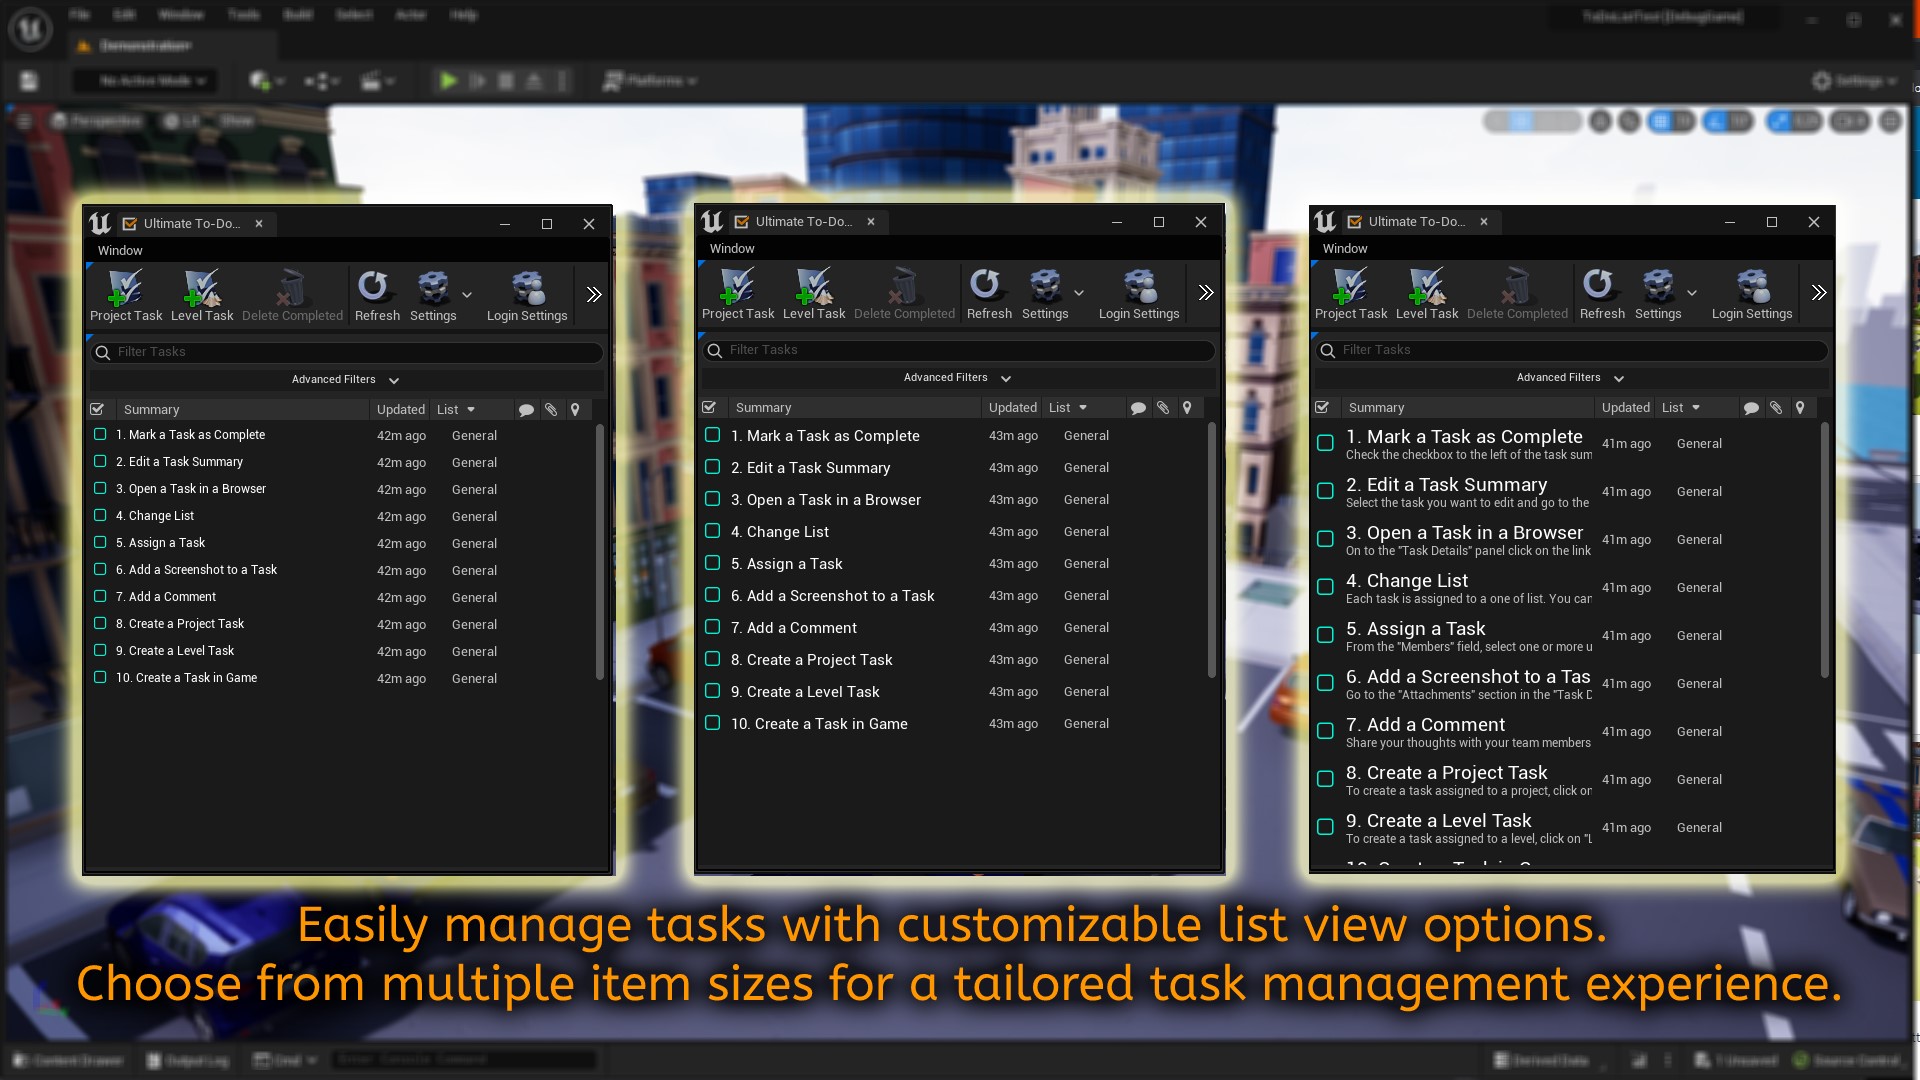This screenshot has height=1080, width=1920.
Task: Expand toolbar overflow chevrons in left window
Action: pos(594,295)
